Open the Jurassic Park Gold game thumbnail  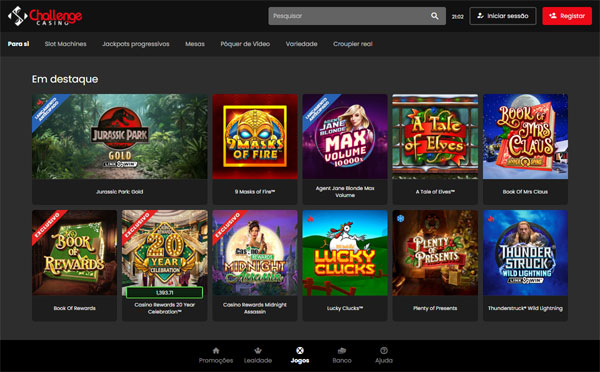(x=120, y=137)
